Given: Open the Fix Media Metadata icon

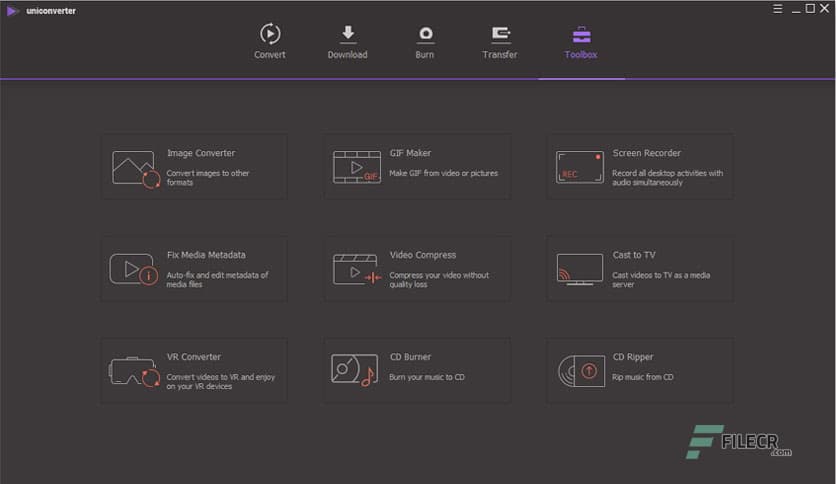Looking at the screenshot, I should click(133, 269).
